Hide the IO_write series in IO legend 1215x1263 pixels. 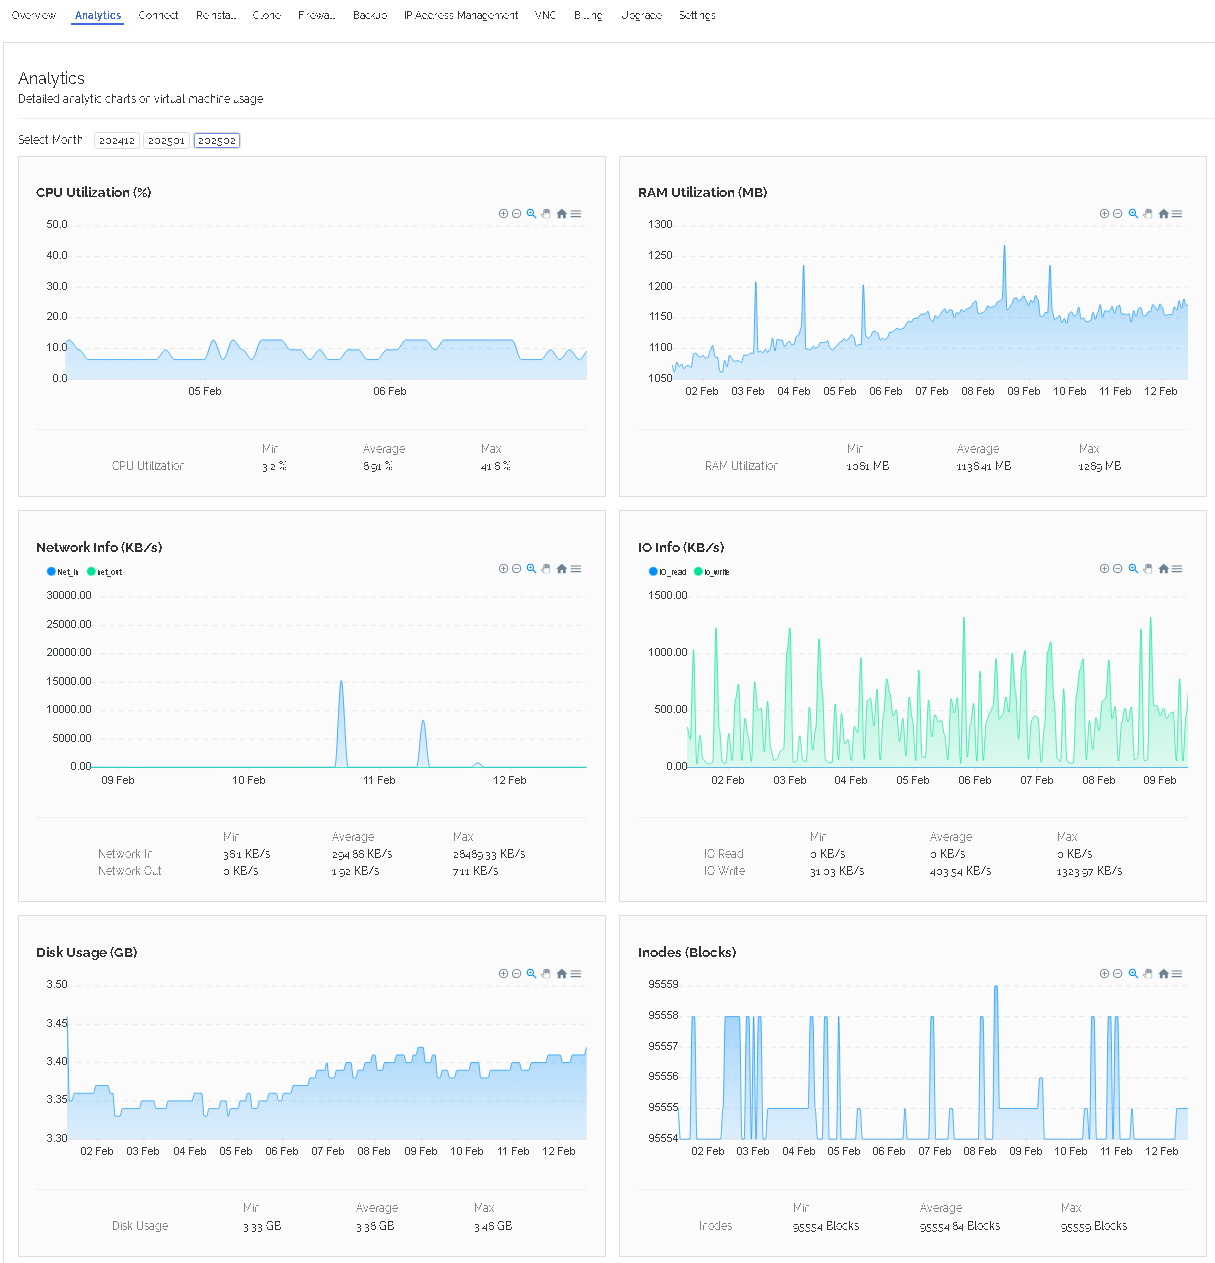716,572
